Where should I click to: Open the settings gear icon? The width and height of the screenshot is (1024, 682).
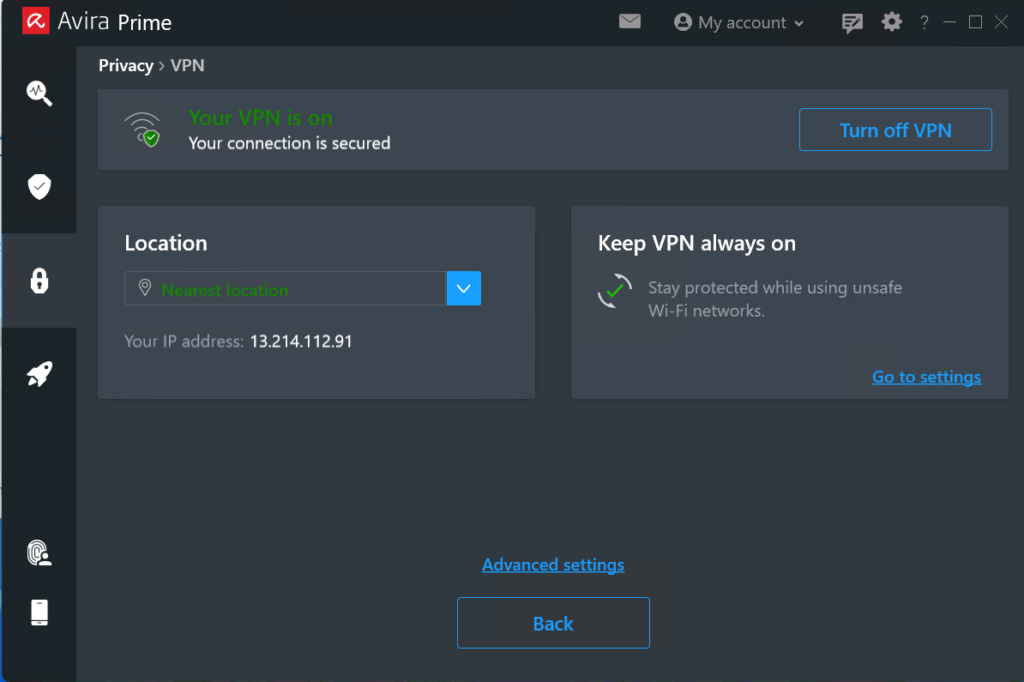pyautogui.click(x=891, y=21)
